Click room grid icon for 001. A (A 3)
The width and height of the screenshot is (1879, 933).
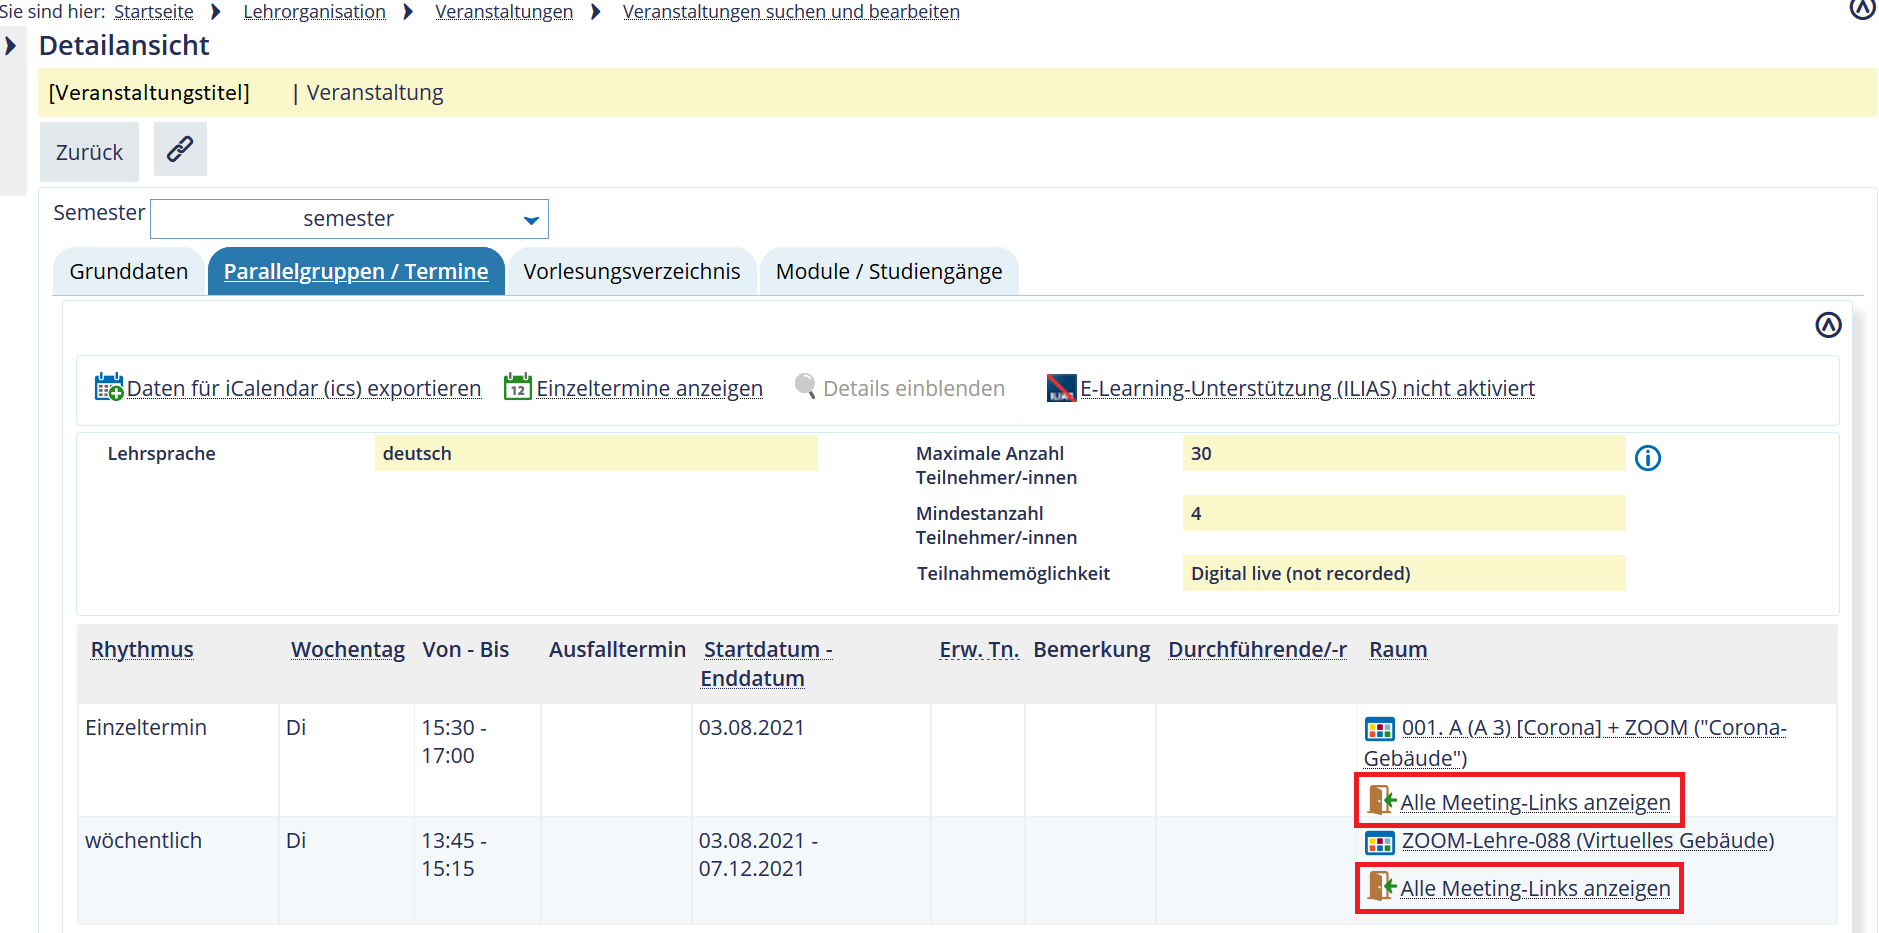point(1380,729)
